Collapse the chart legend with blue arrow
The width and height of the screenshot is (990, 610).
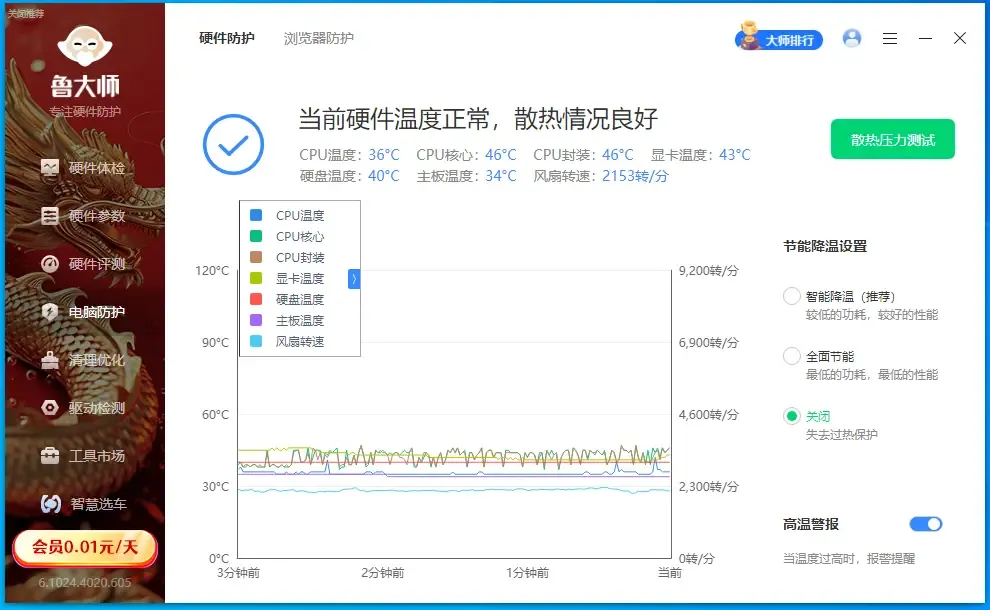tap(354, 278)
